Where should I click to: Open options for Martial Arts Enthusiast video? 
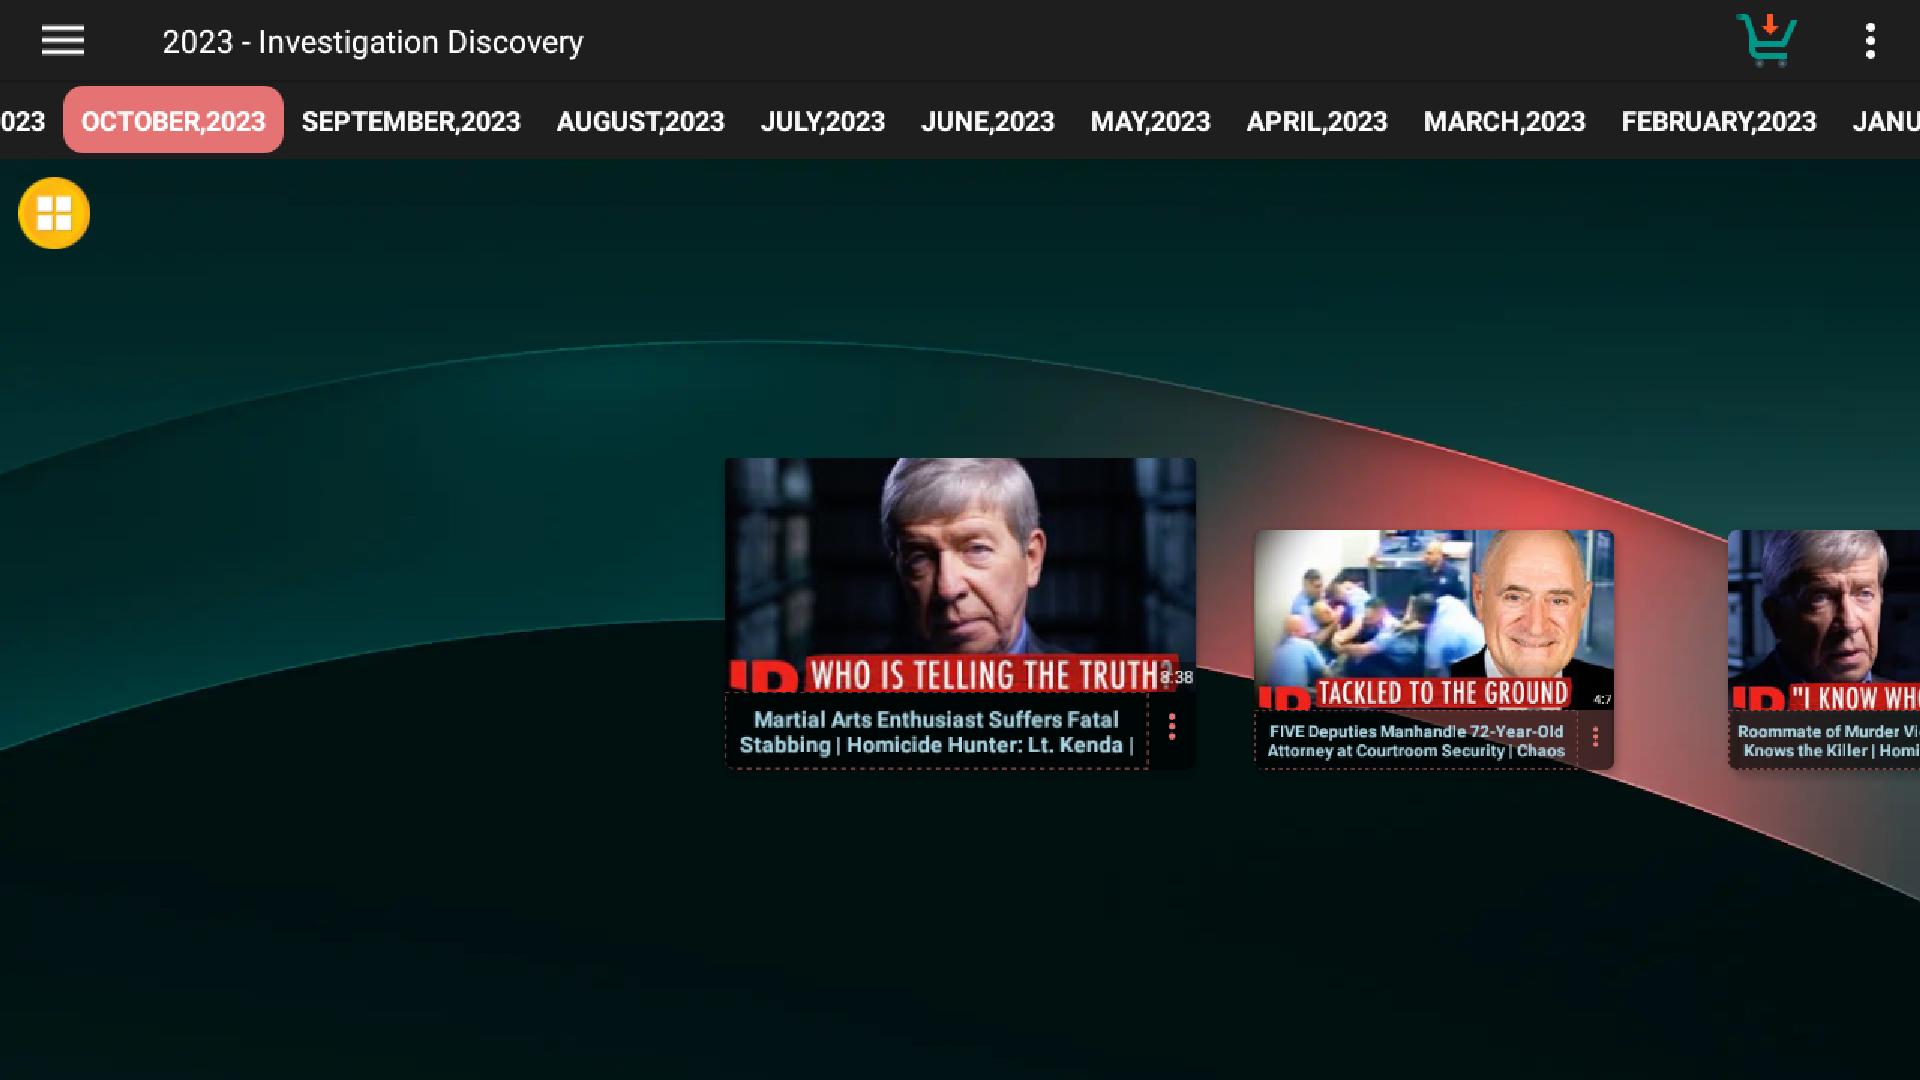1172,727
